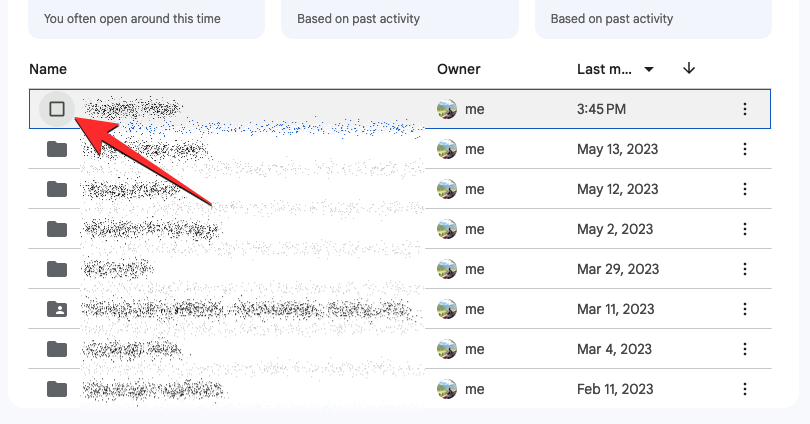Show more actions for May 12, 2023 folder
The height and width of the screenshot is (424, 810).
[745, 189]
